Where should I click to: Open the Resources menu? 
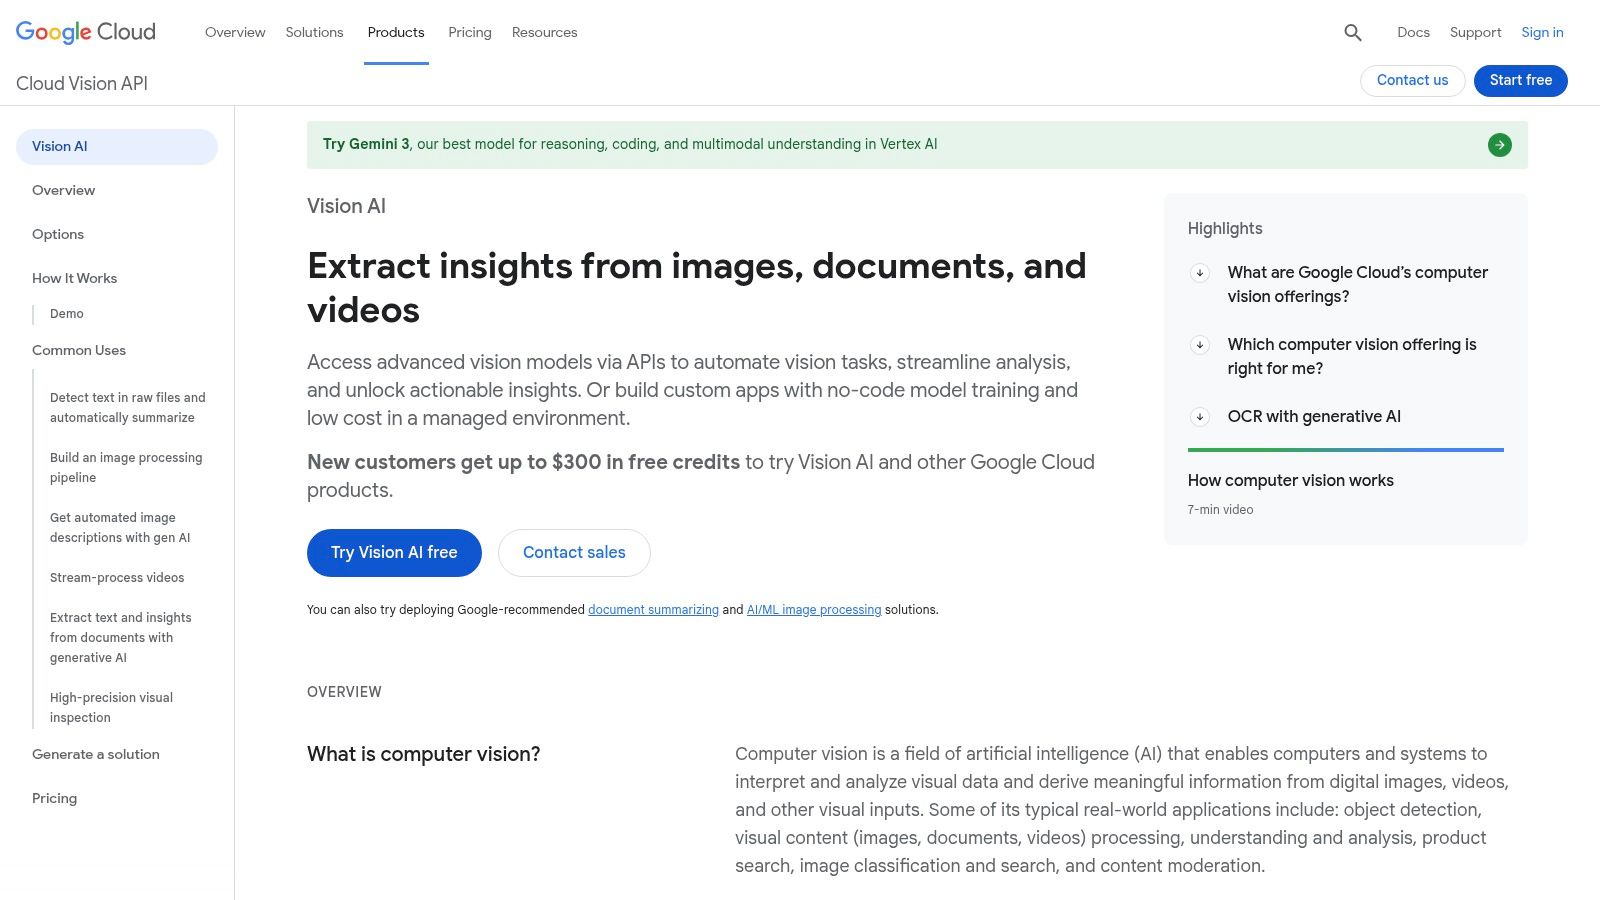544,32
